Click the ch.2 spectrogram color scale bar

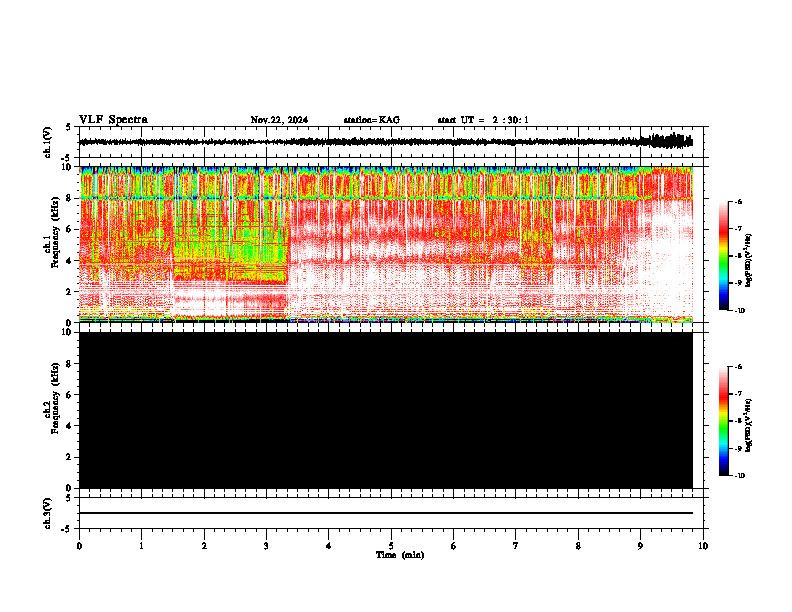(x=723, y=421)
